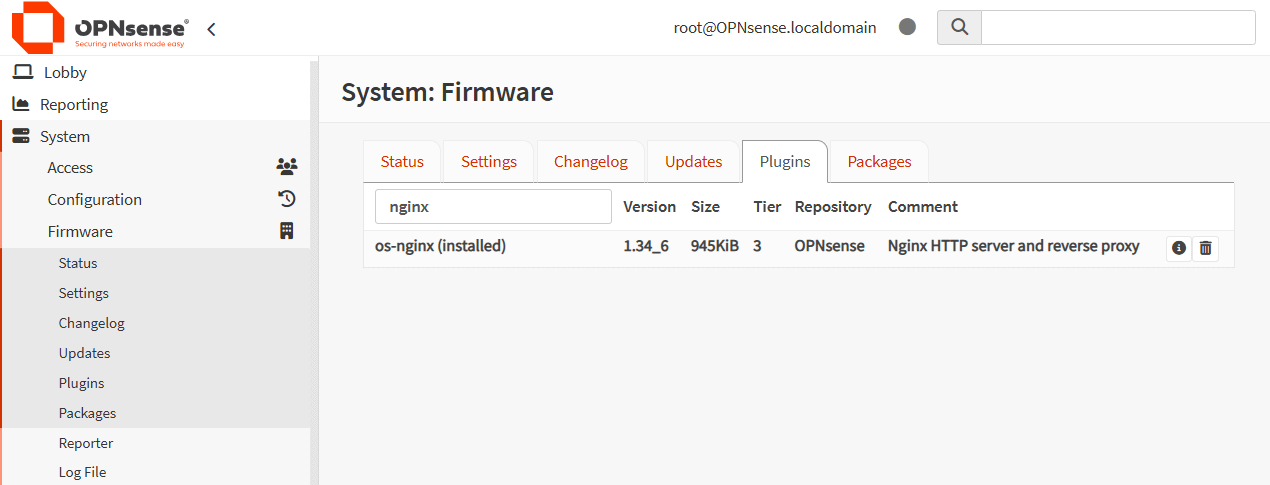Viewport: 1270px width, 485px height.
Task: Select the Plugins tab
Action: (x=785, y=161)
